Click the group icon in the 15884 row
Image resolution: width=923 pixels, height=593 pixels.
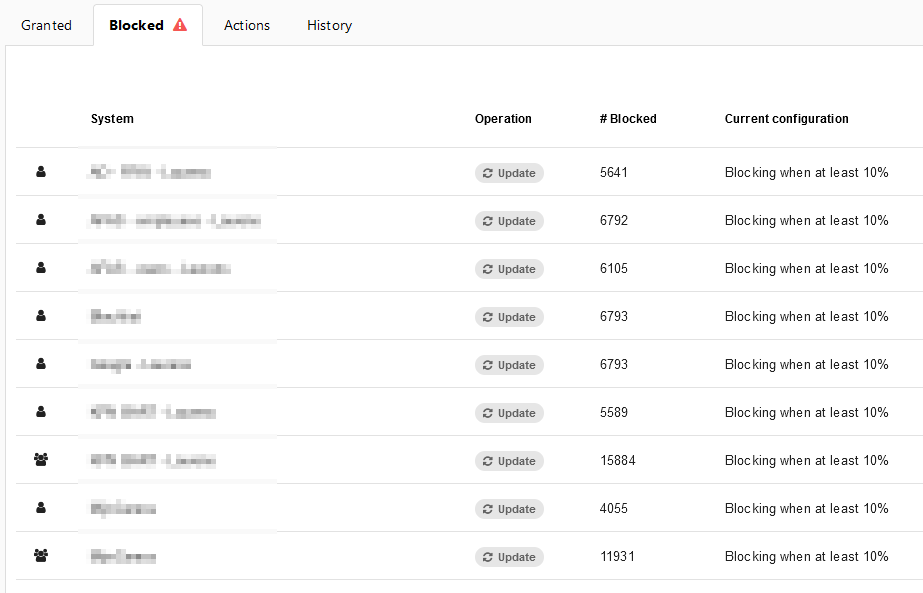pyautogui.click(x=41, y=460)
